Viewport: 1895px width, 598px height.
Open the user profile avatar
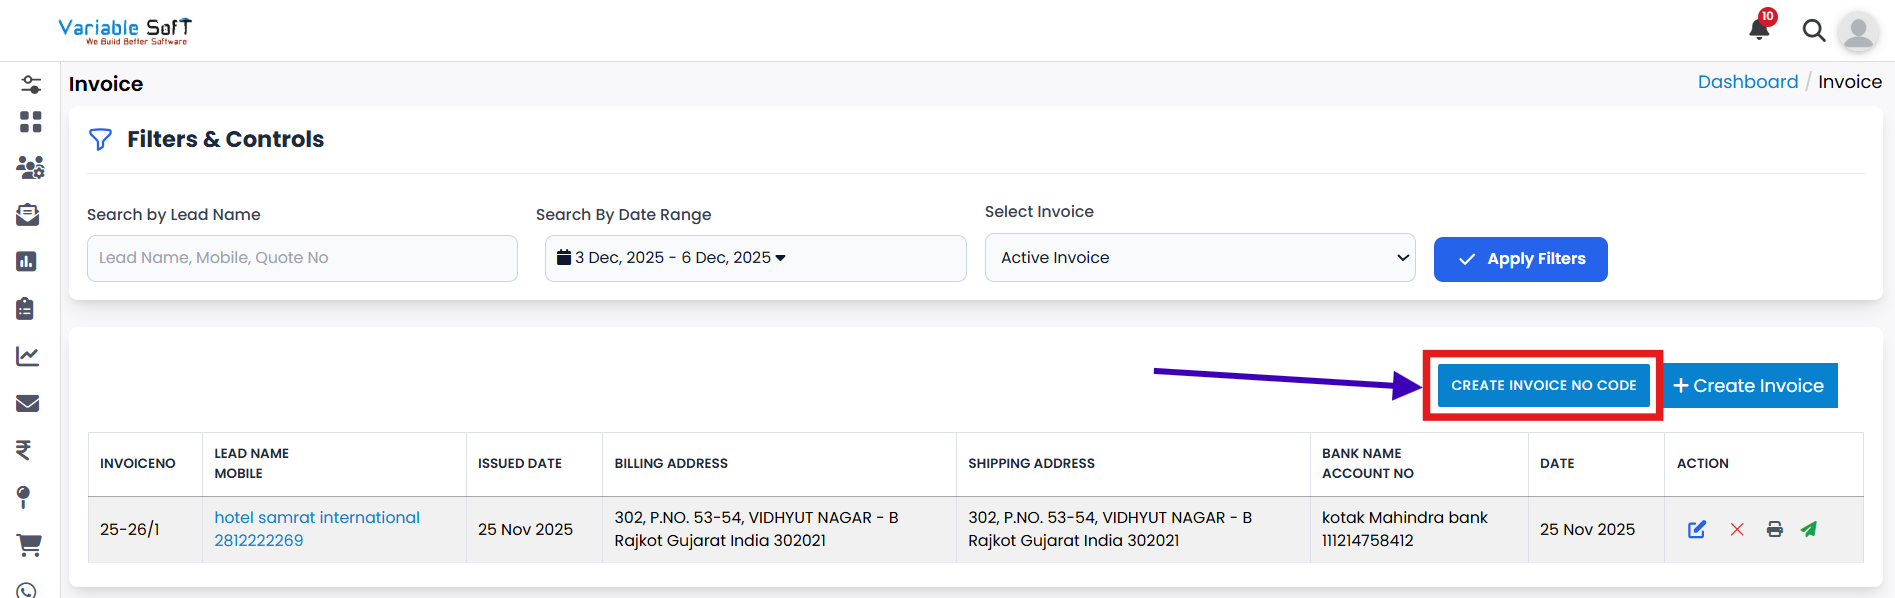[1858, 32]
